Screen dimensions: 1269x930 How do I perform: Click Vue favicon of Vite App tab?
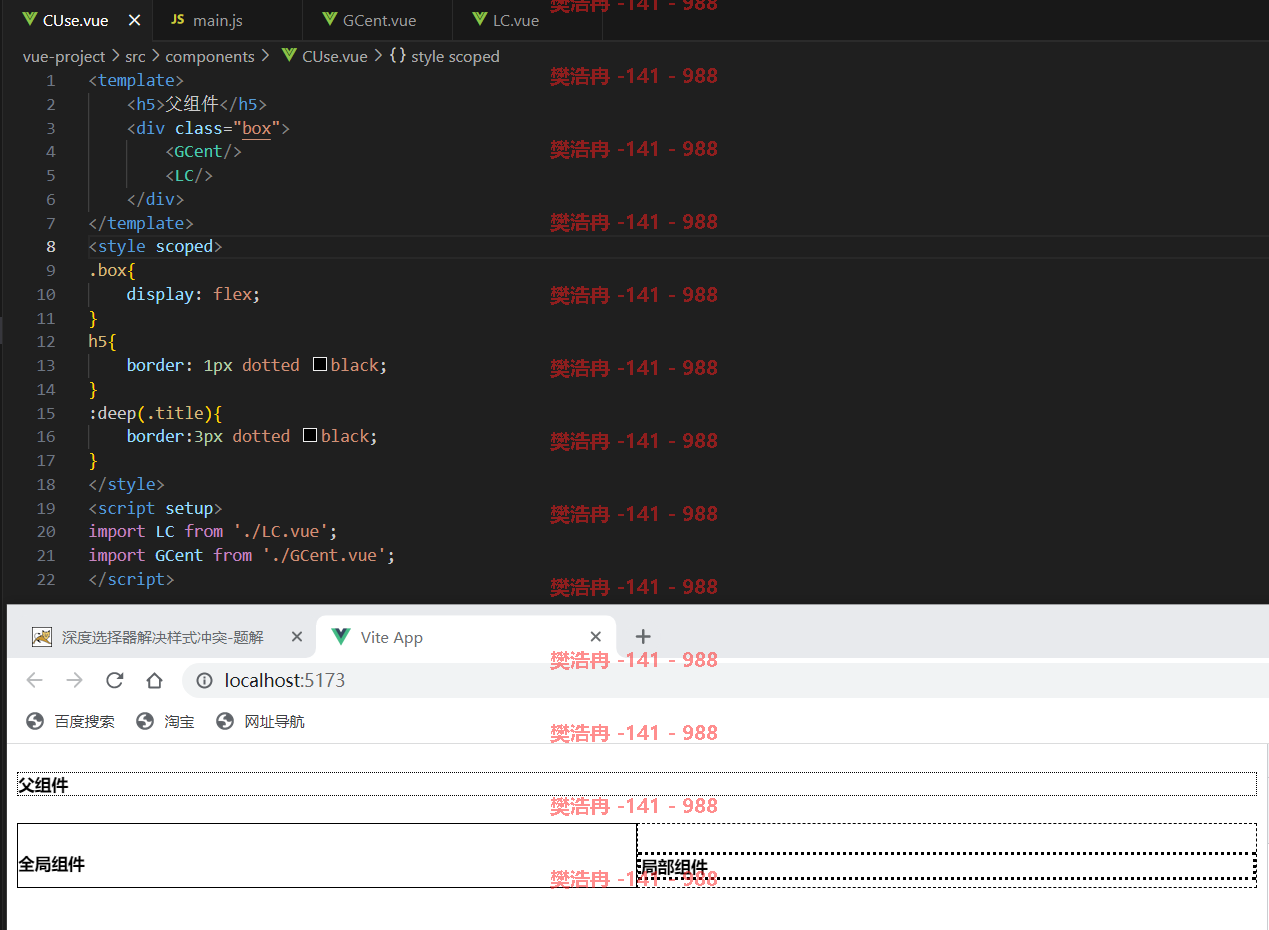click(341, 637)
